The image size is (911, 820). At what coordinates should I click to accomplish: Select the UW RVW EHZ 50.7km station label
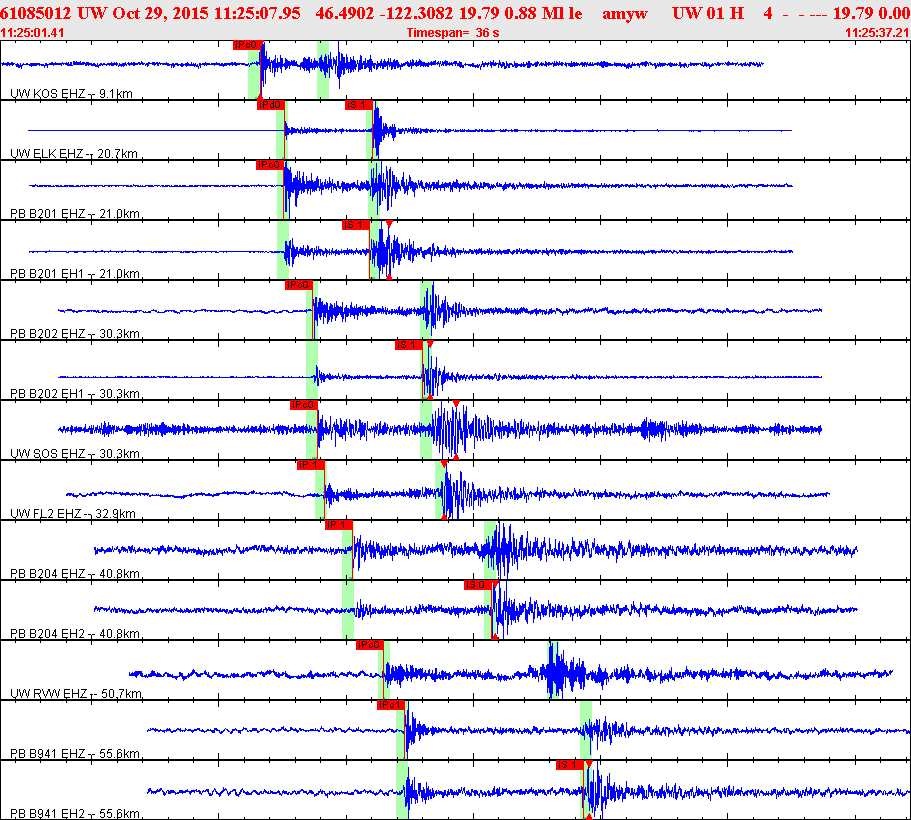coord(75,694)
